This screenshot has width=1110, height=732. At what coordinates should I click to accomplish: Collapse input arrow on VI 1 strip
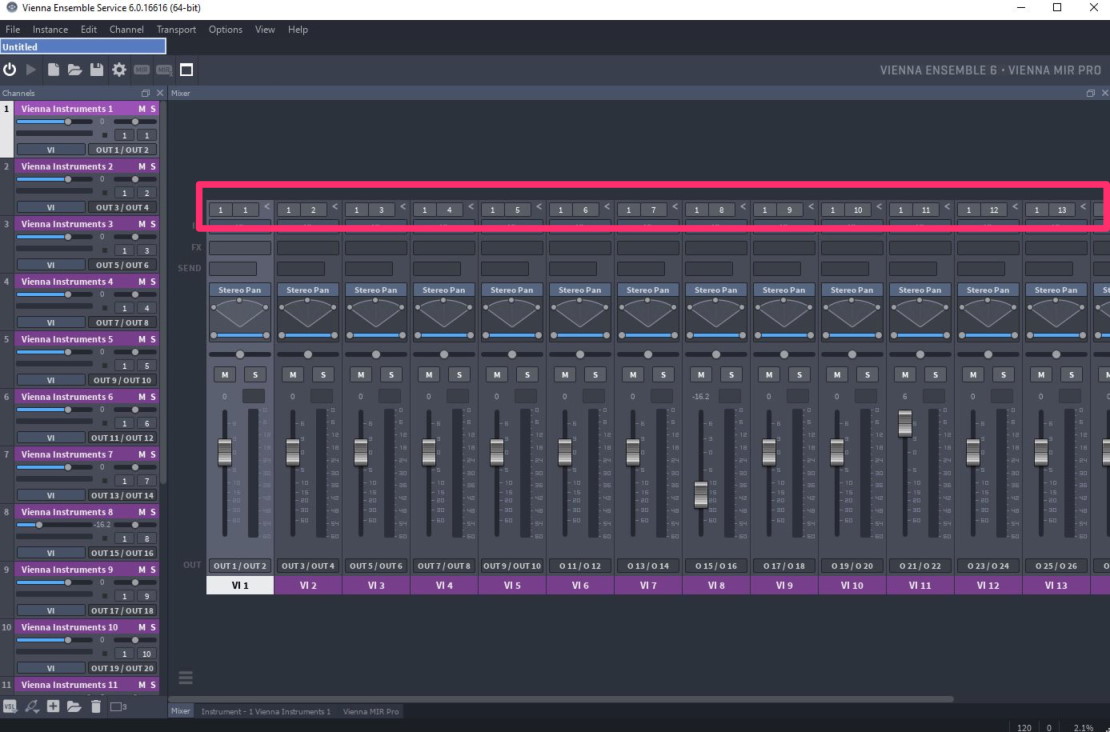(x=267, y=207)
